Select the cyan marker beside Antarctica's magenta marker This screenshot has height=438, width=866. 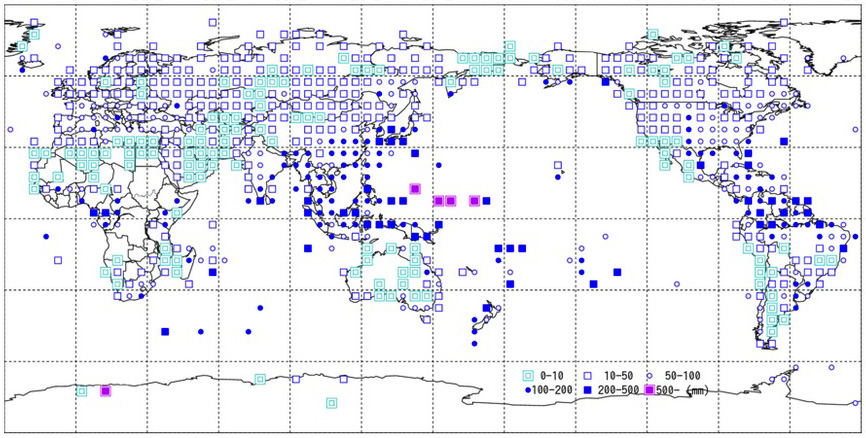click(x=82, y=391)
